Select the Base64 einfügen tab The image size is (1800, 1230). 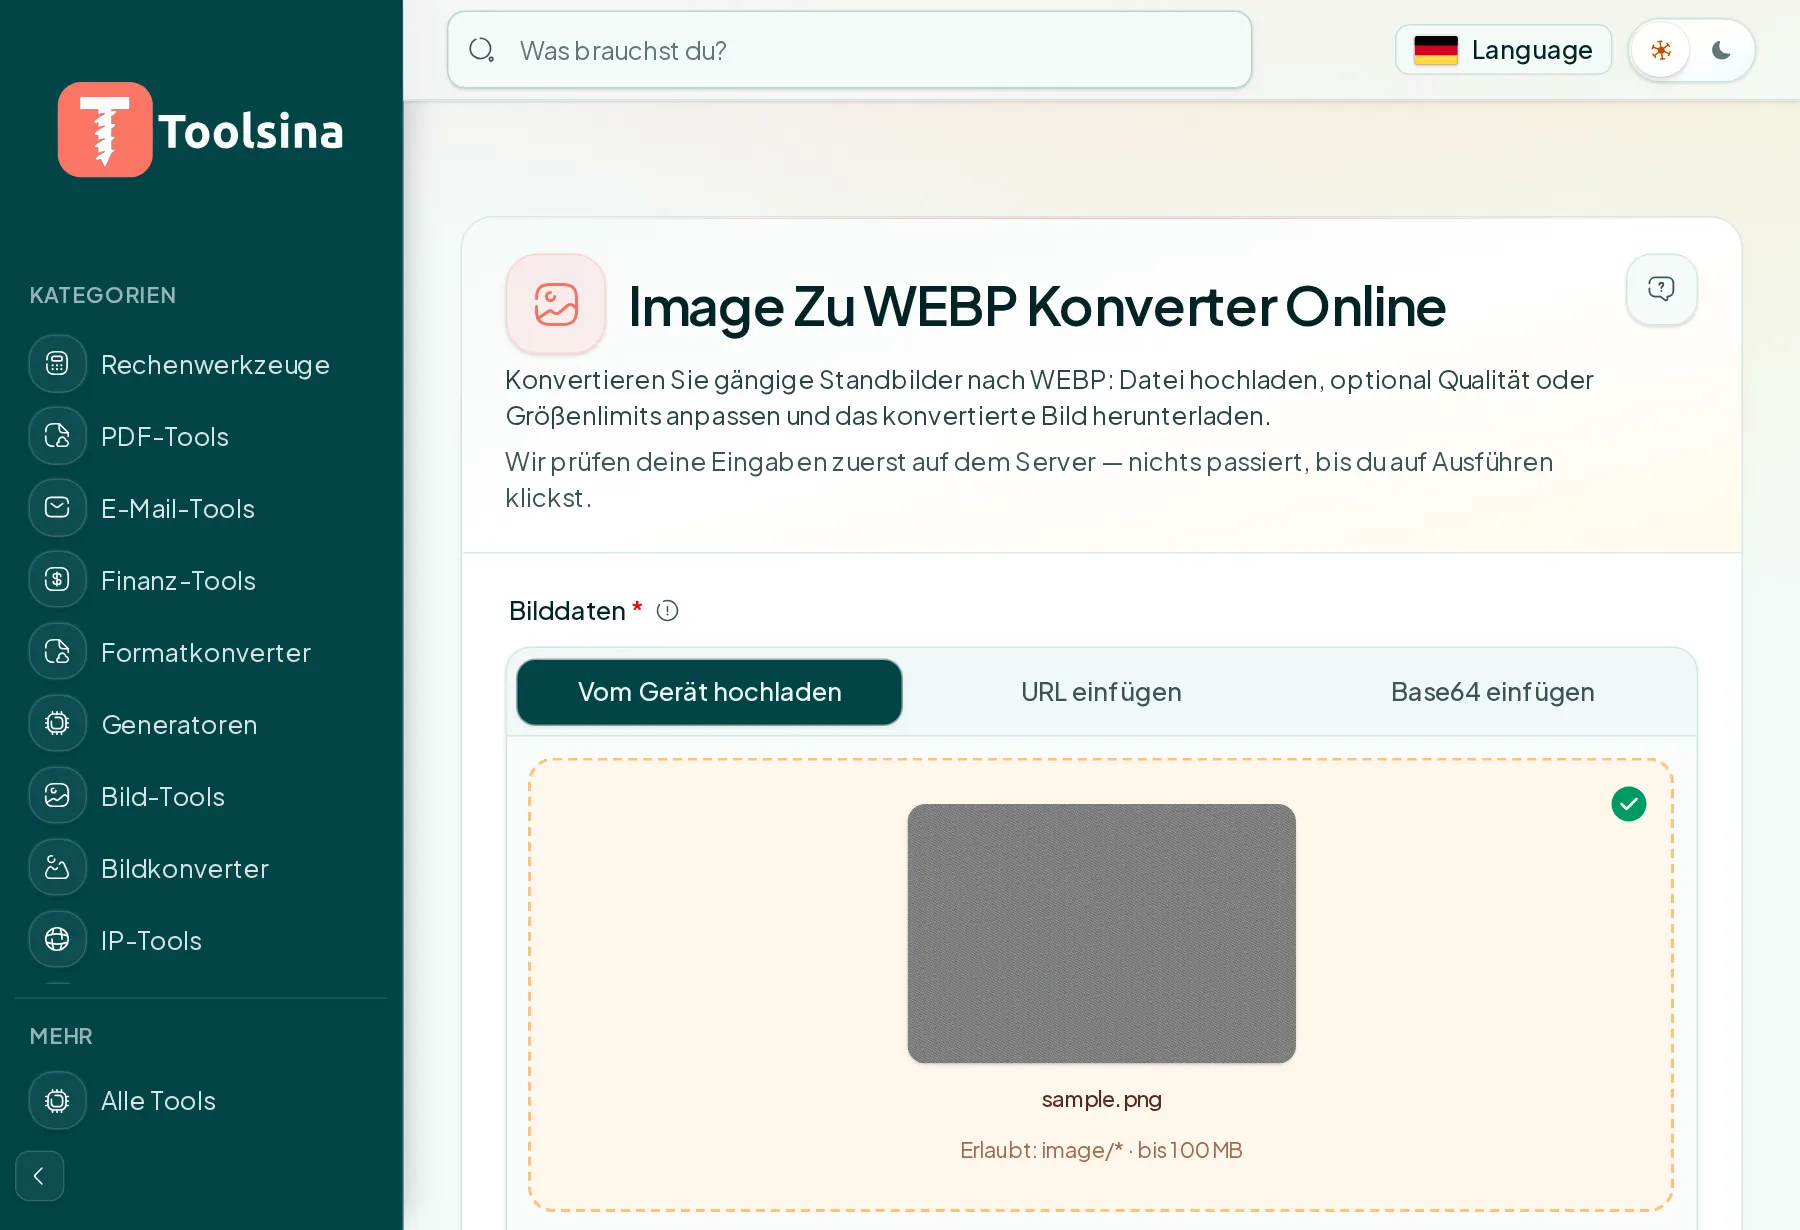[1493, 692]
